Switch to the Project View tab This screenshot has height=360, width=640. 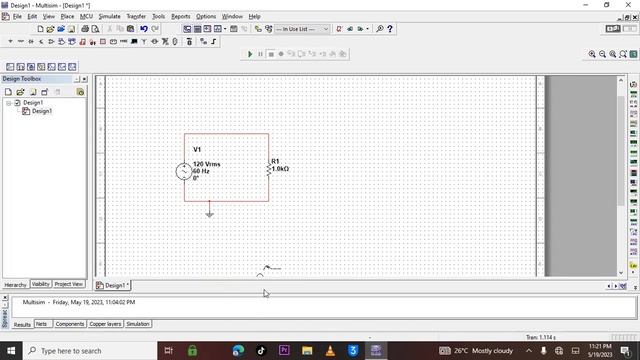[69, 284]
